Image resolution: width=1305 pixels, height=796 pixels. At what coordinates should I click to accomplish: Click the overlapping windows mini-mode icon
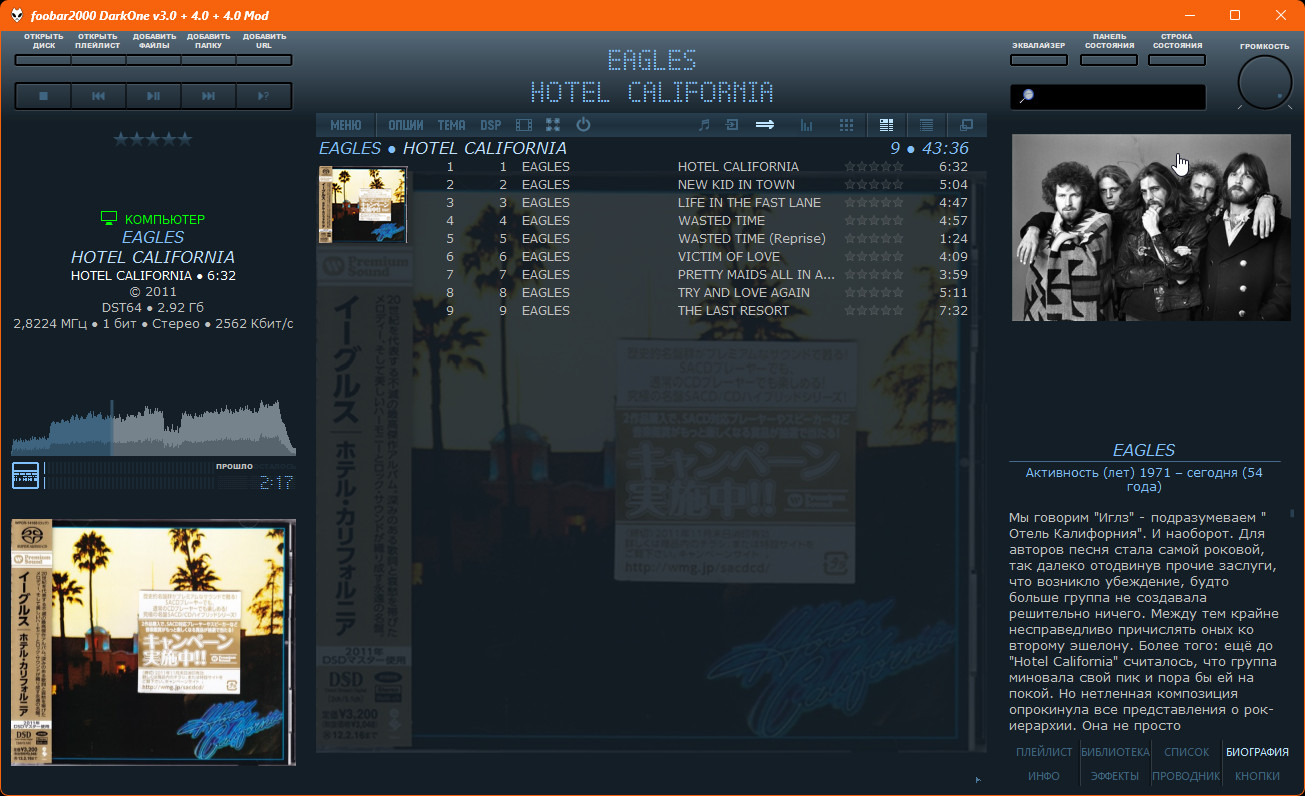[966, 125]
